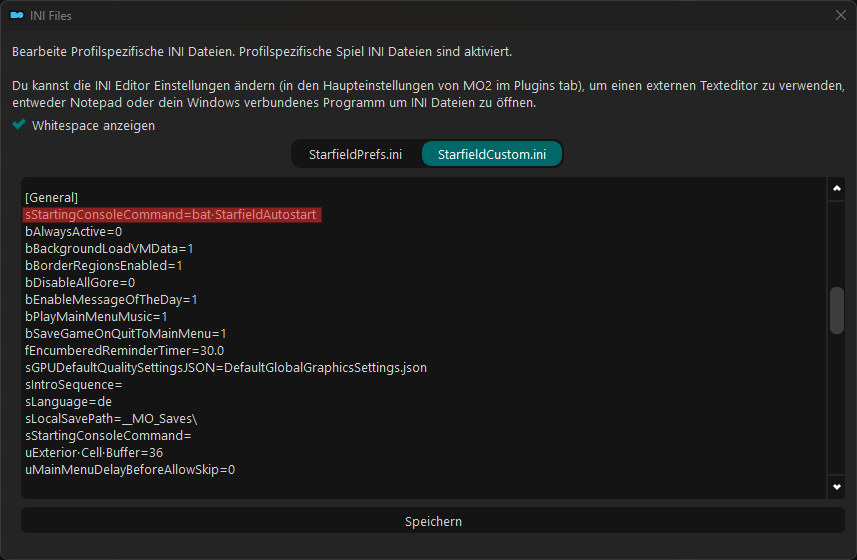This screenshot has width=857, height=560.
Task: Click the bBorderRegionsEnabled=1 line
Action: tap(103, 266)
